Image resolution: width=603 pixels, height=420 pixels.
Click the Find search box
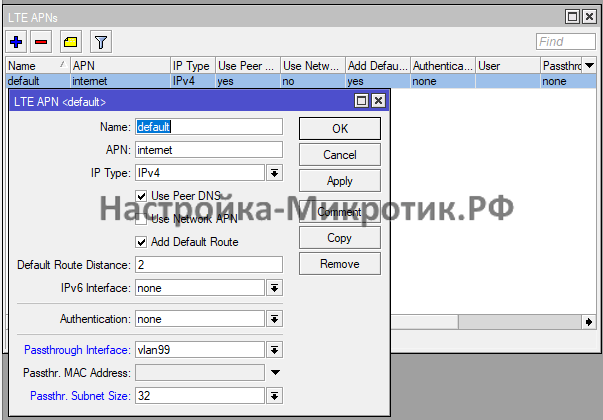(566, 42)
